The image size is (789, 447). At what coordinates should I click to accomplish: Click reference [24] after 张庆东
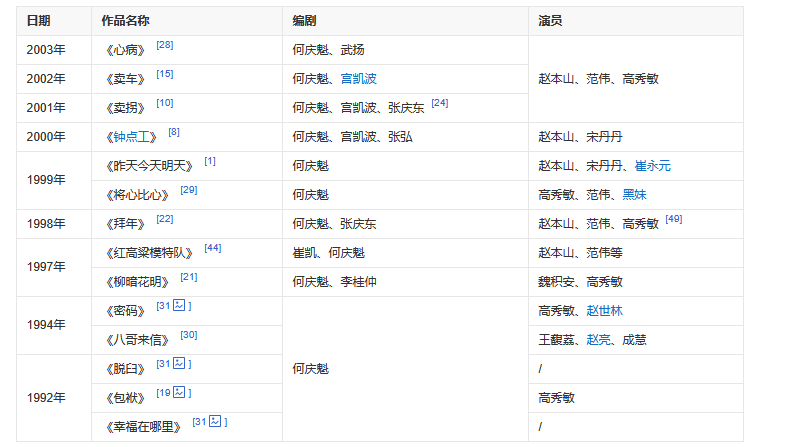tap(440, 103)
